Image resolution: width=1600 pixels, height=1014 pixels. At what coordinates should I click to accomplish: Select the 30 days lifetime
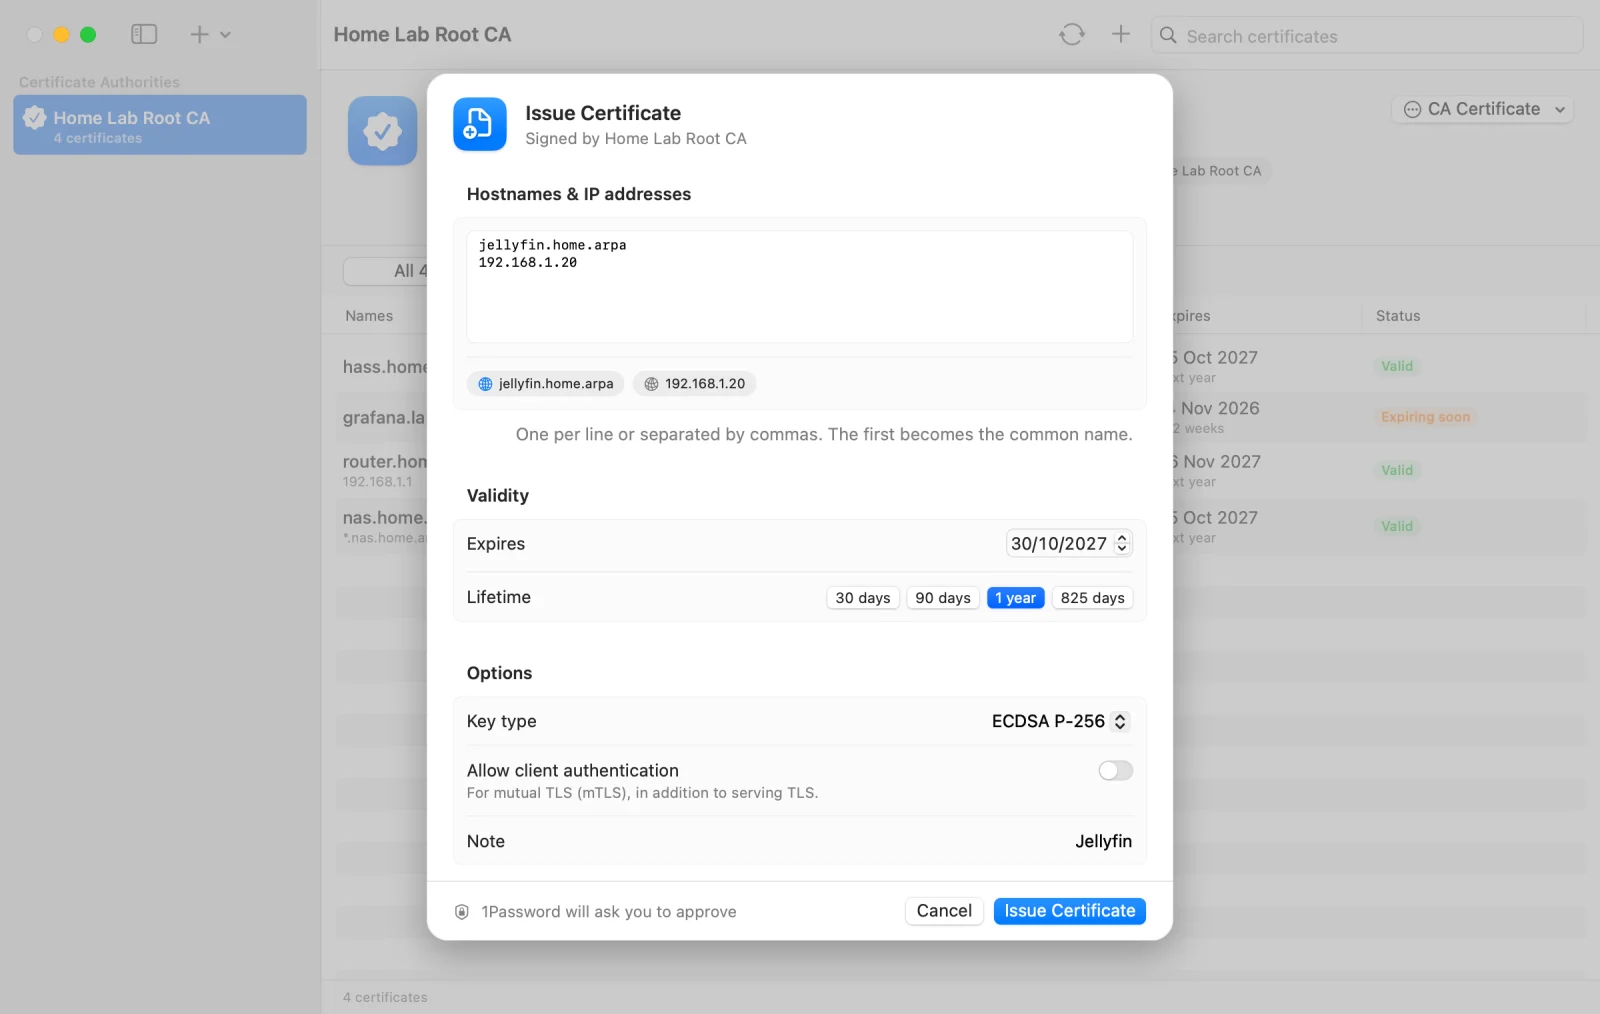pos(862,598)
